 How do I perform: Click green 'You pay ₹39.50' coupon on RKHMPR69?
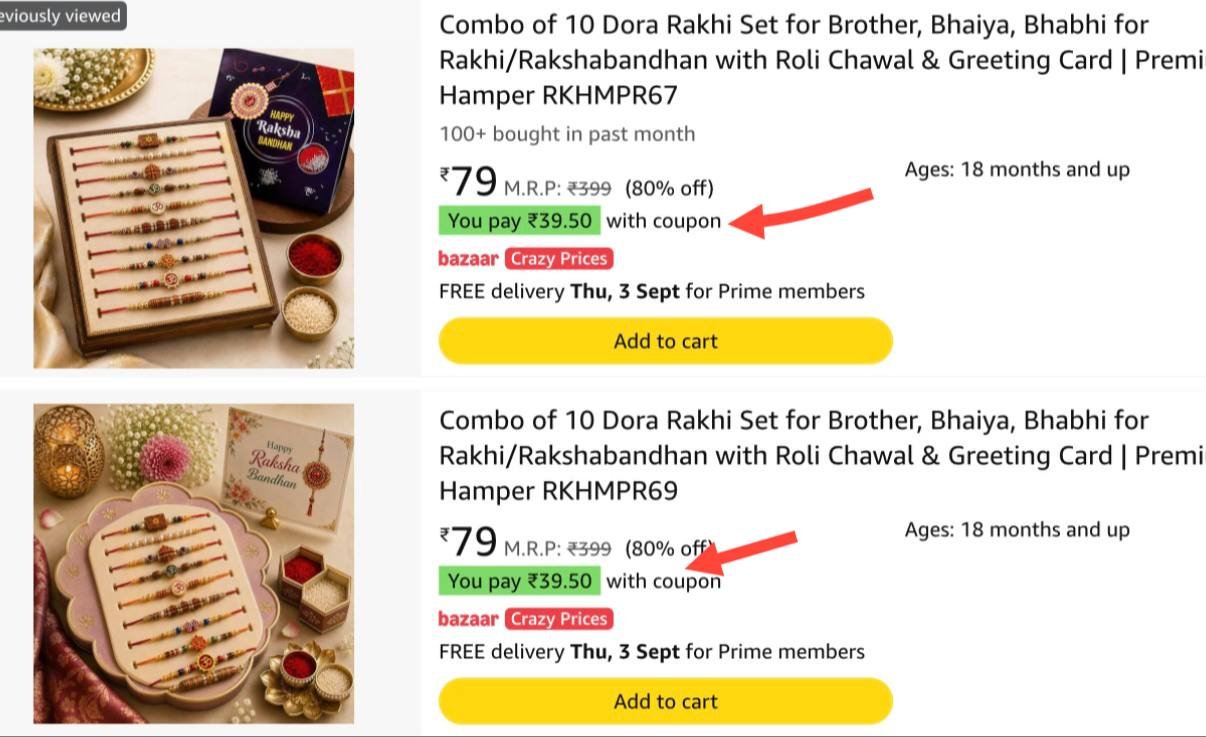[x=519, y=581]
